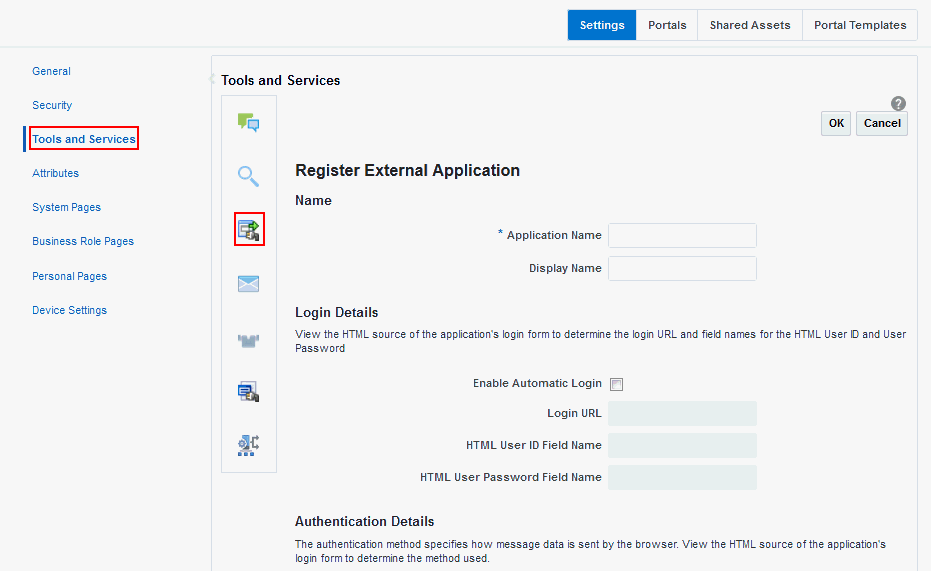Open the Discussions speech-bubble tool icon

tap(248, 123)
